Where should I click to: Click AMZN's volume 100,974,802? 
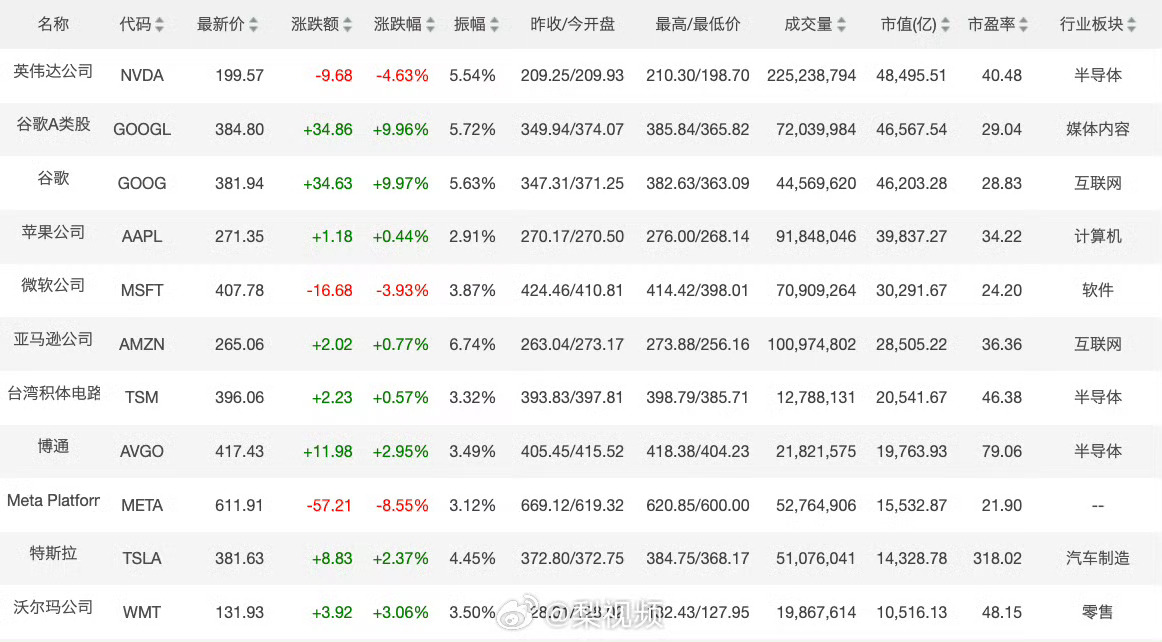pyautogui.click(x=811, y=344)
